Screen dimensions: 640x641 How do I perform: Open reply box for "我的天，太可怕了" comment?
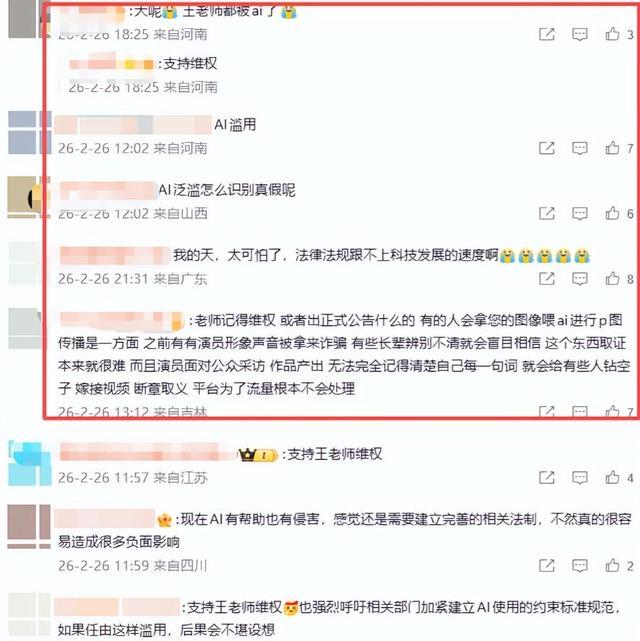(x=580, y=279)
